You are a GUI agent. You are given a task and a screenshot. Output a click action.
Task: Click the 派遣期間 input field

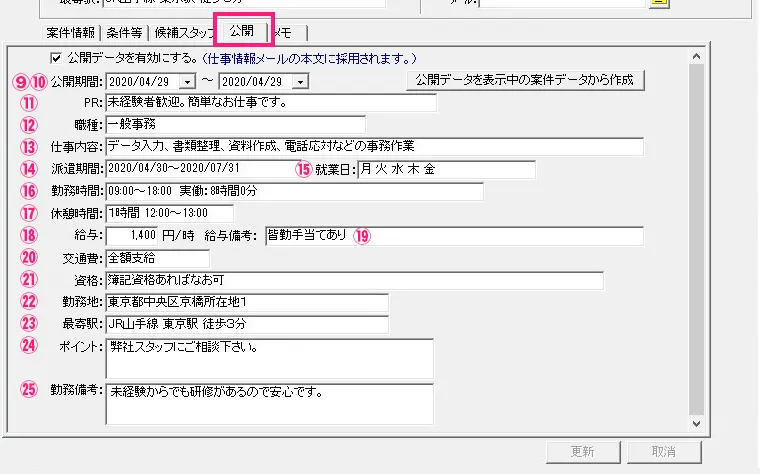202,168
